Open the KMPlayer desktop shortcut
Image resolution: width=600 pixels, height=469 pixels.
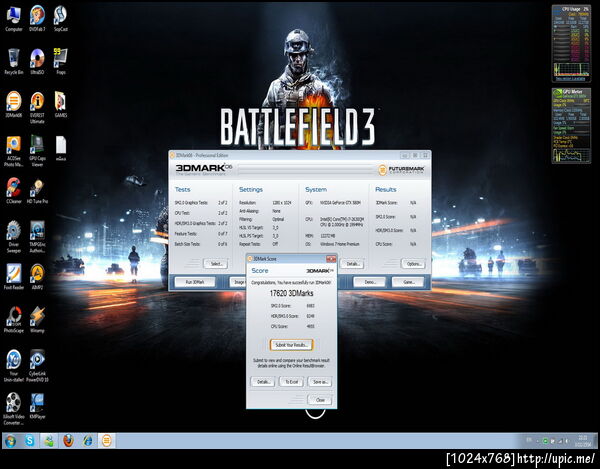pyautogui.click(x=37, y=405)
